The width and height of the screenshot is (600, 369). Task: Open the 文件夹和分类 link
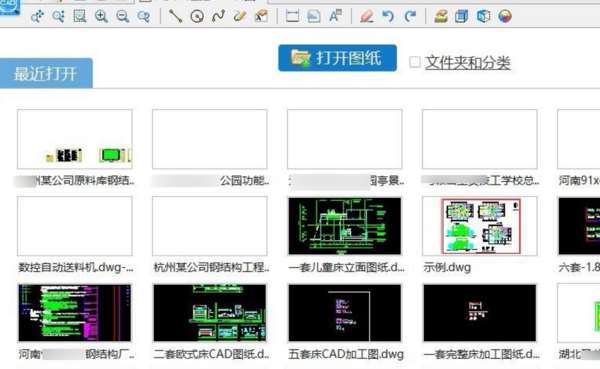pos(468,62)
